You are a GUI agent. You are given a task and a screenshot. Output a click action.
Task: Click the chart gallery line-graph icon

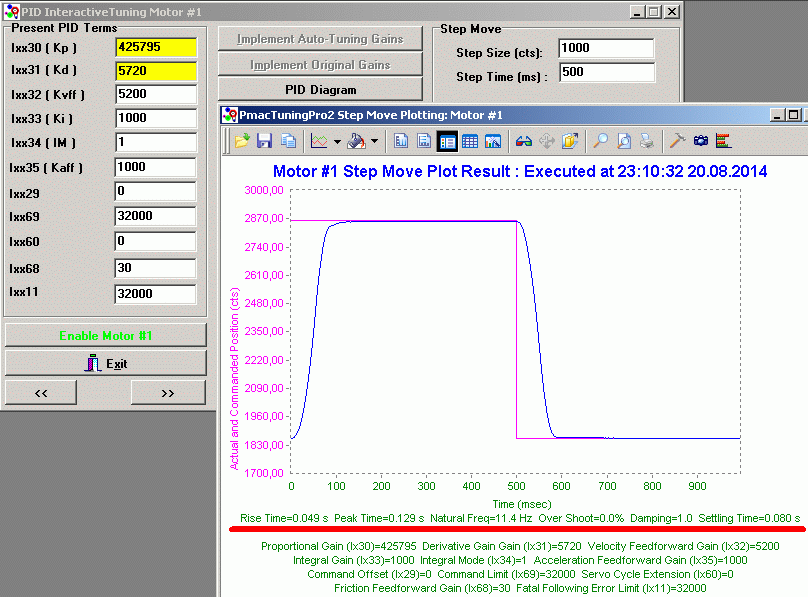(319, 141)
